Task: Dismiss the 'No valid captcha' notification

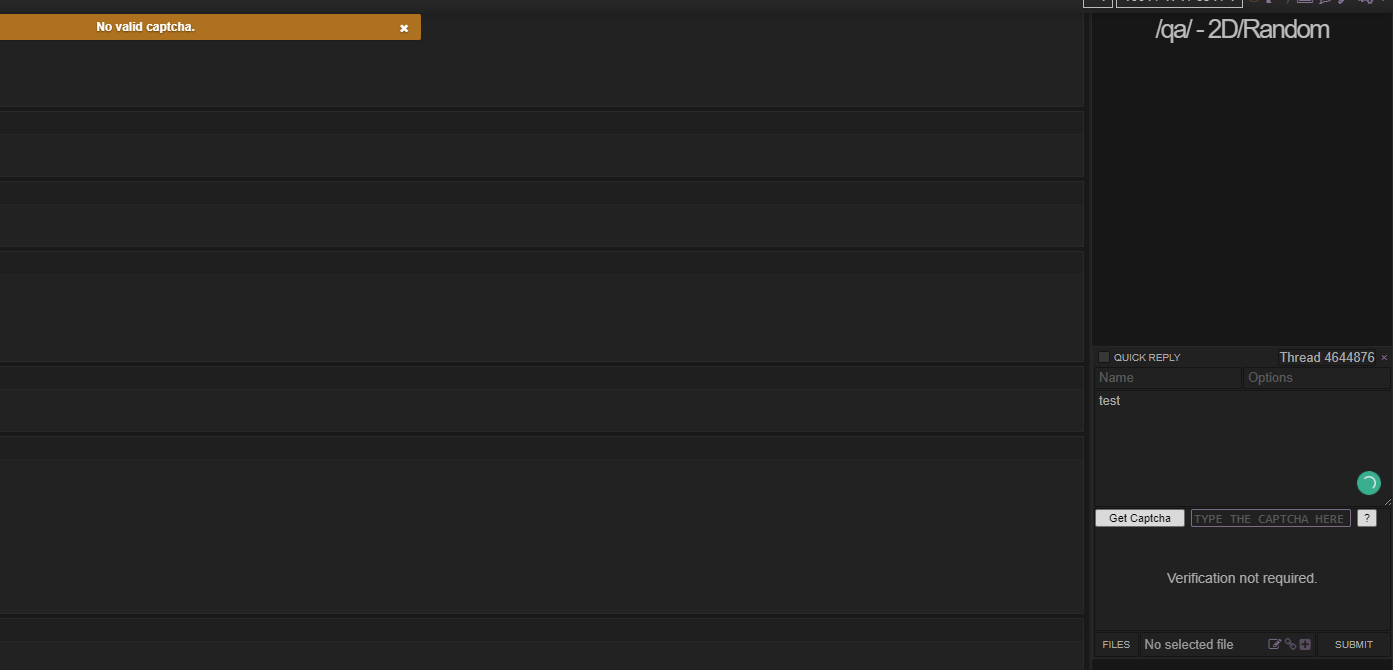Action: (404, 28)
